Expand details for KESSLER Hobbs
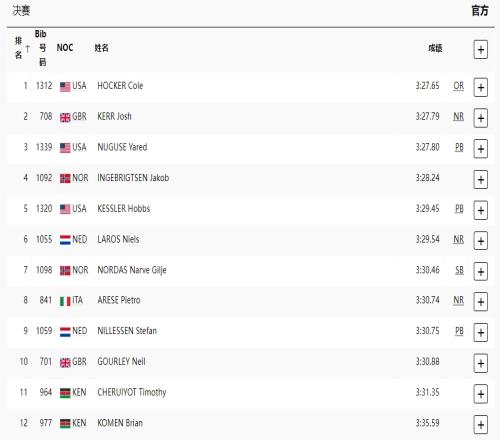Screen dimensions: 500x440 [x=481, y=210]
